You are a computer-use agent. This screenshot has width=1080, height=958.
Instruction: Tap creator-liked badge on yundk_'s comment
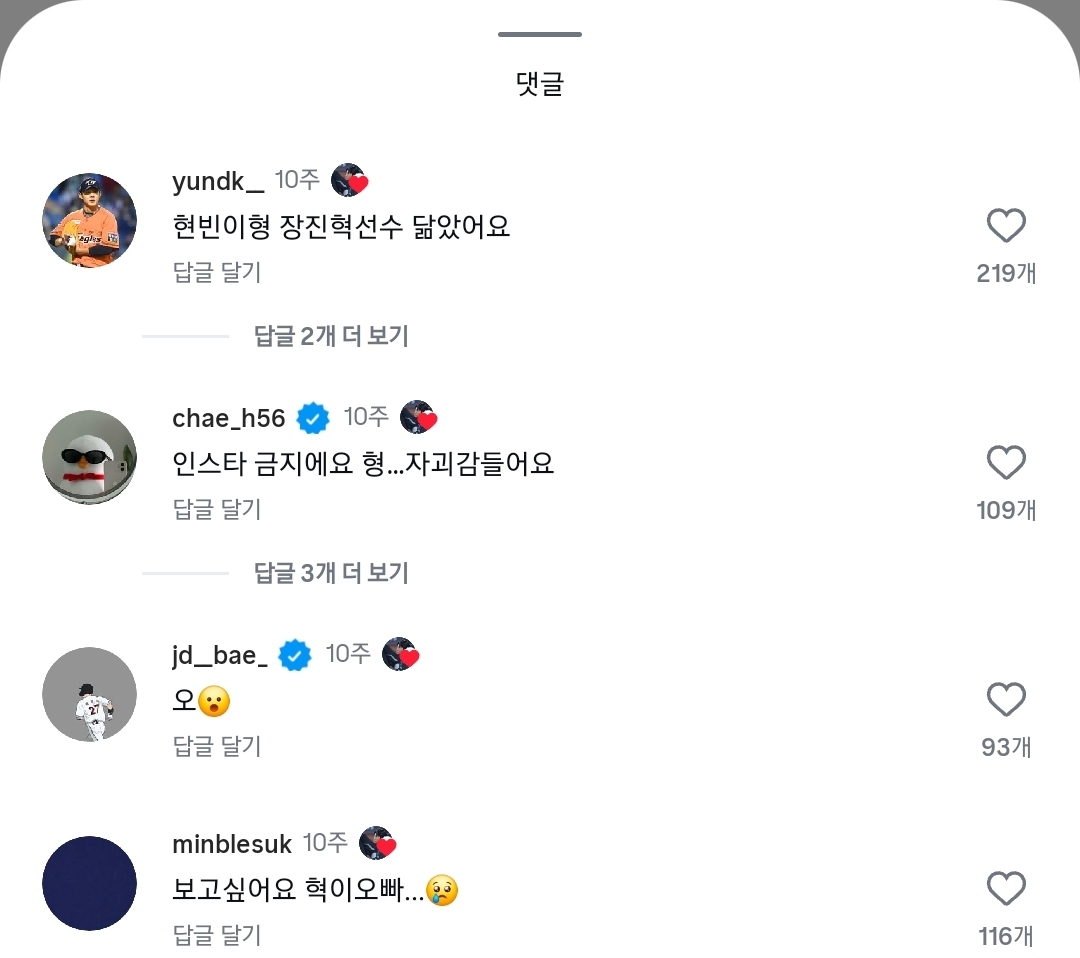(350, 180)
